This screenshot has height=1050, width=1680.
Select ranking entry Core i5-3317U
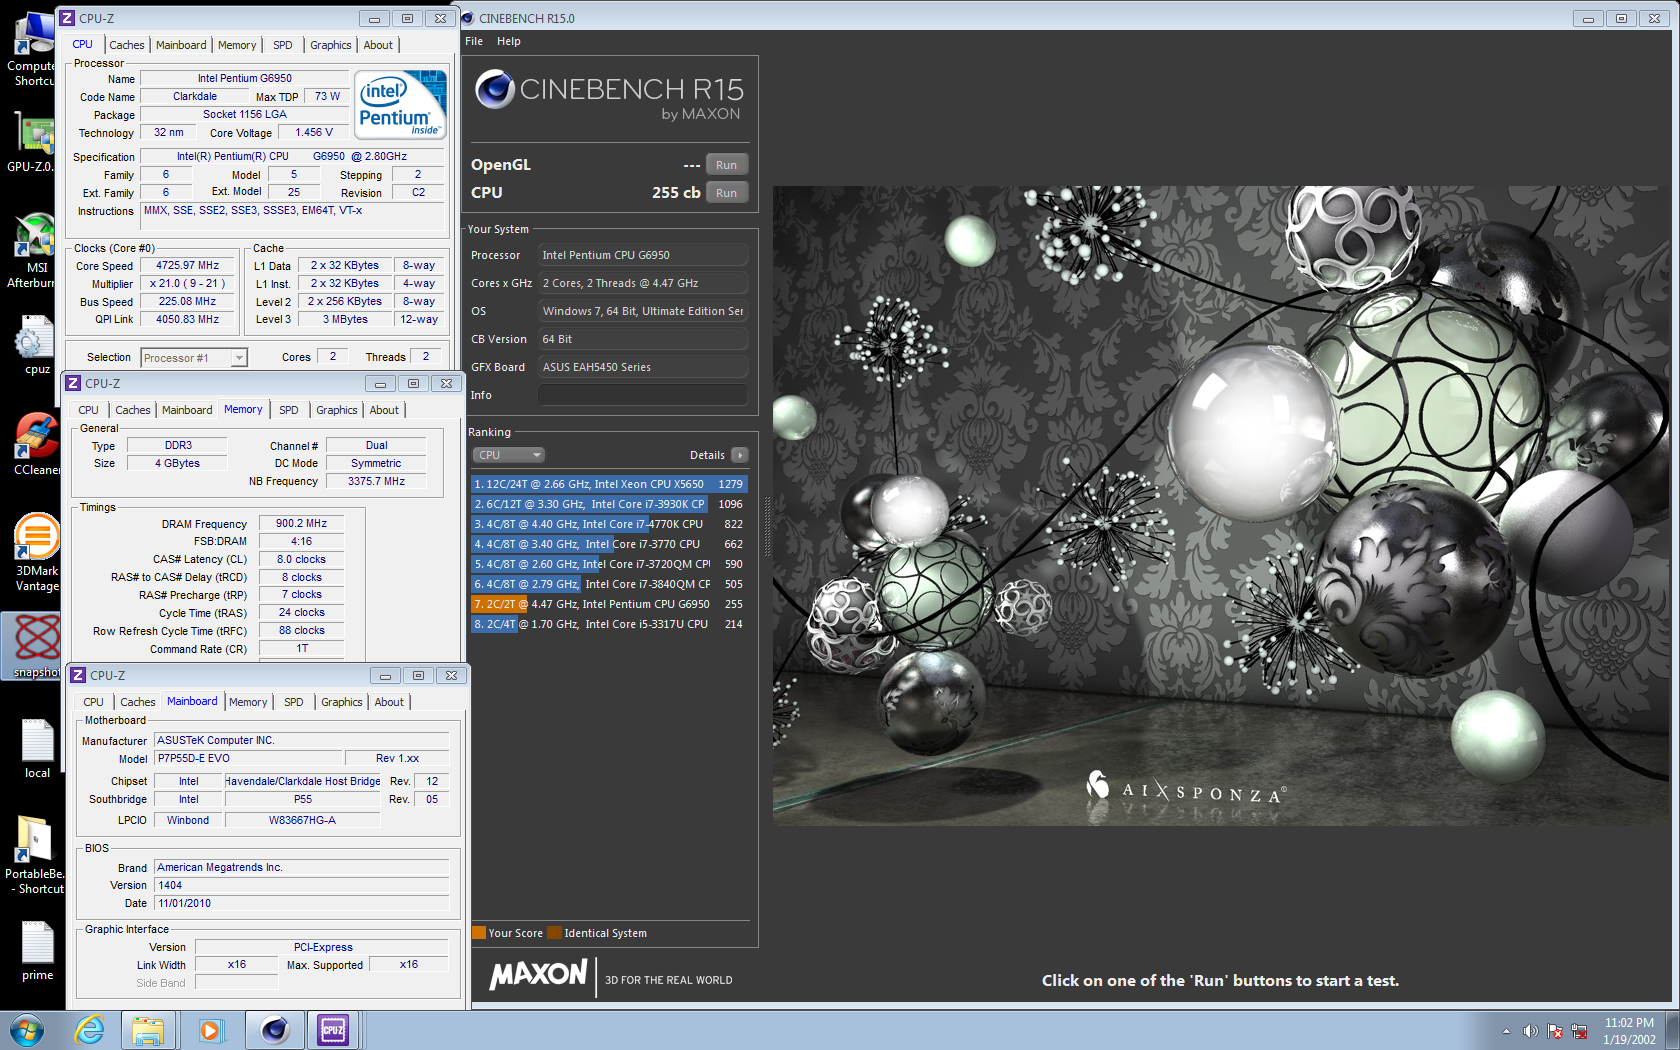click(609, 624)
